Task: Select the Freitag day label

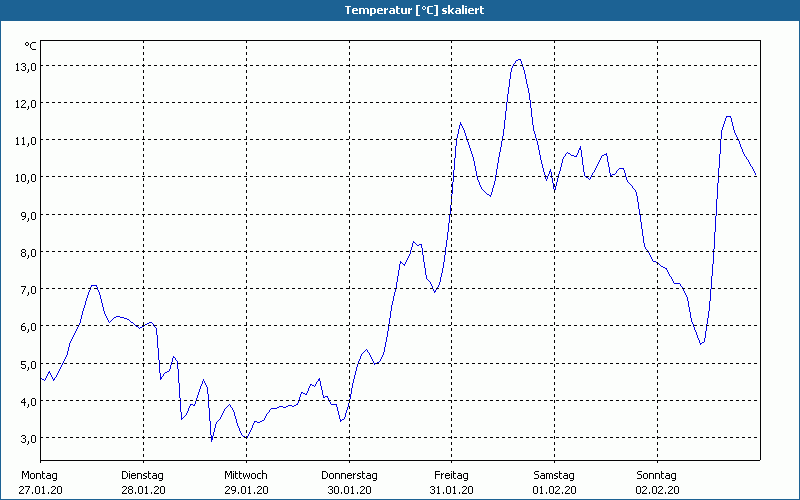Action: [452, 475]
